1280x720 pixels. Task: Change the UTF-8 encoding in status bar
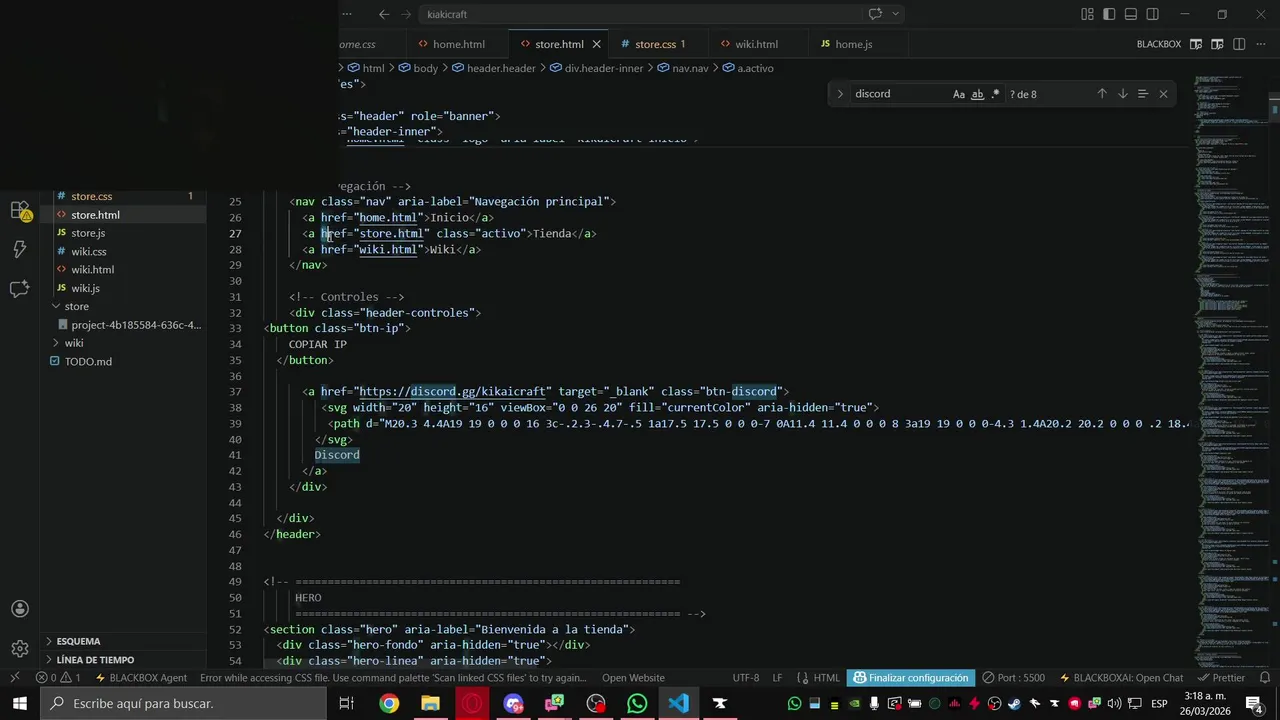point(746,678)
